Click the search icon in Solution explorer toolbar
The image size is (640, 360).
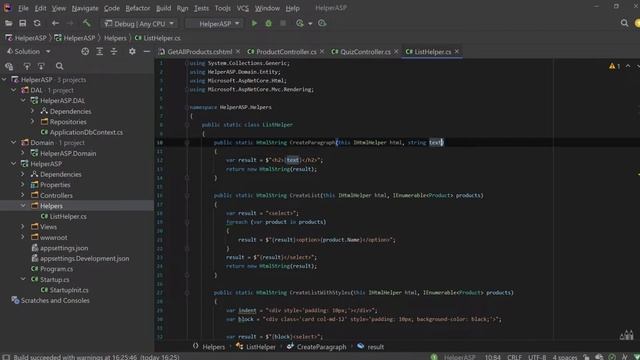coord(60,66)
